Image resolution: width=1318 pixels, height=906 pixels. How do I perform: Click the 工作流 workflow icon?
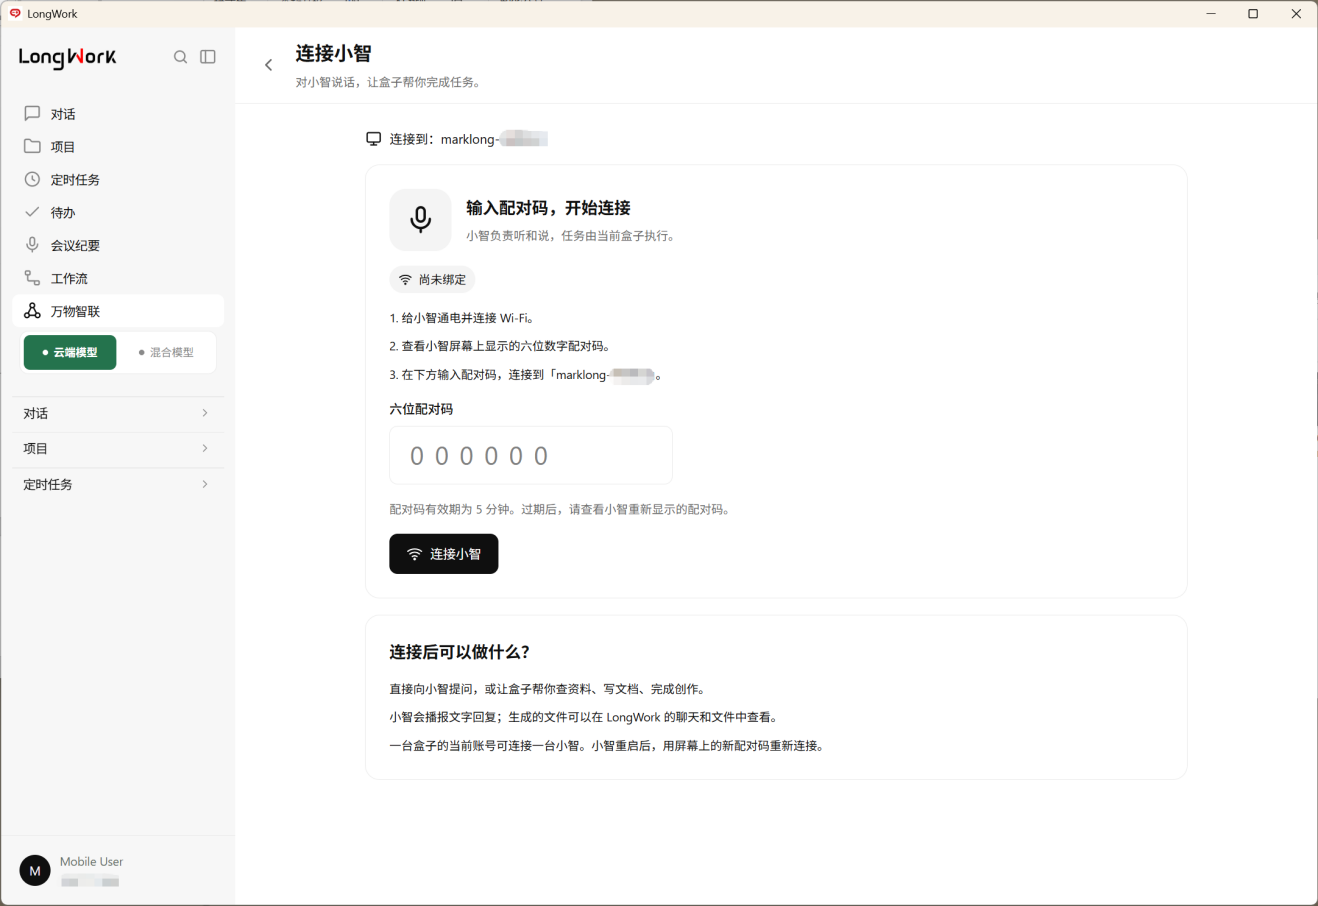[x=32, y=278]
